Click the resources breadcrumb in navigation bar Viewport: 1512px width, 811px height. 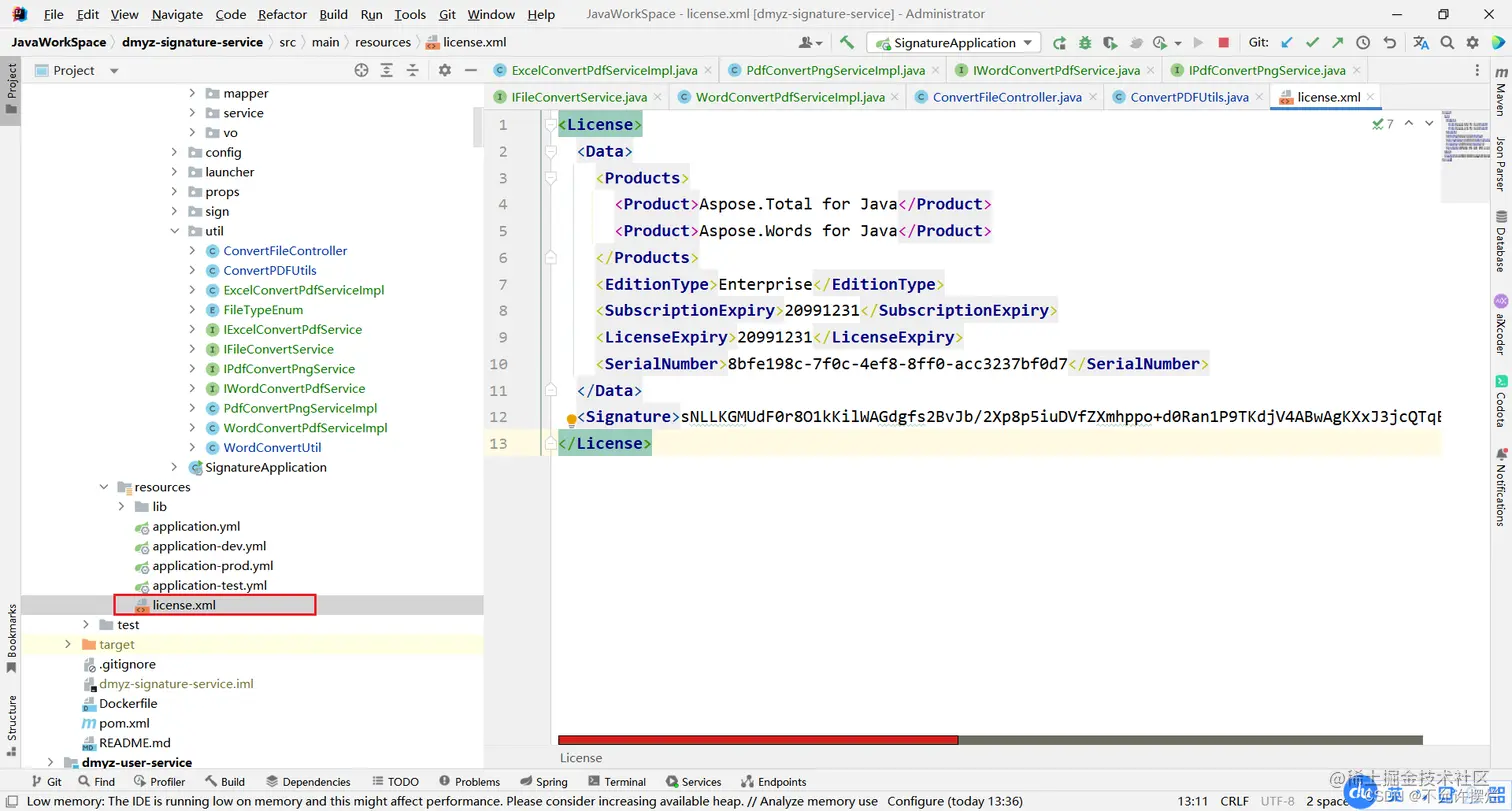pos(383,42)
